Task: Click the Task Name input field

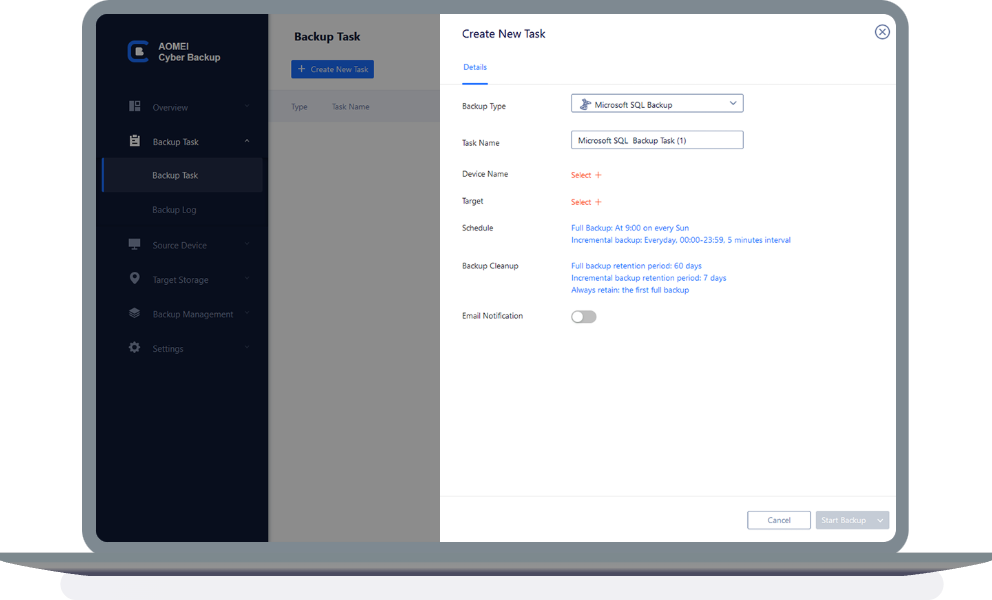Action: point(657,141)
